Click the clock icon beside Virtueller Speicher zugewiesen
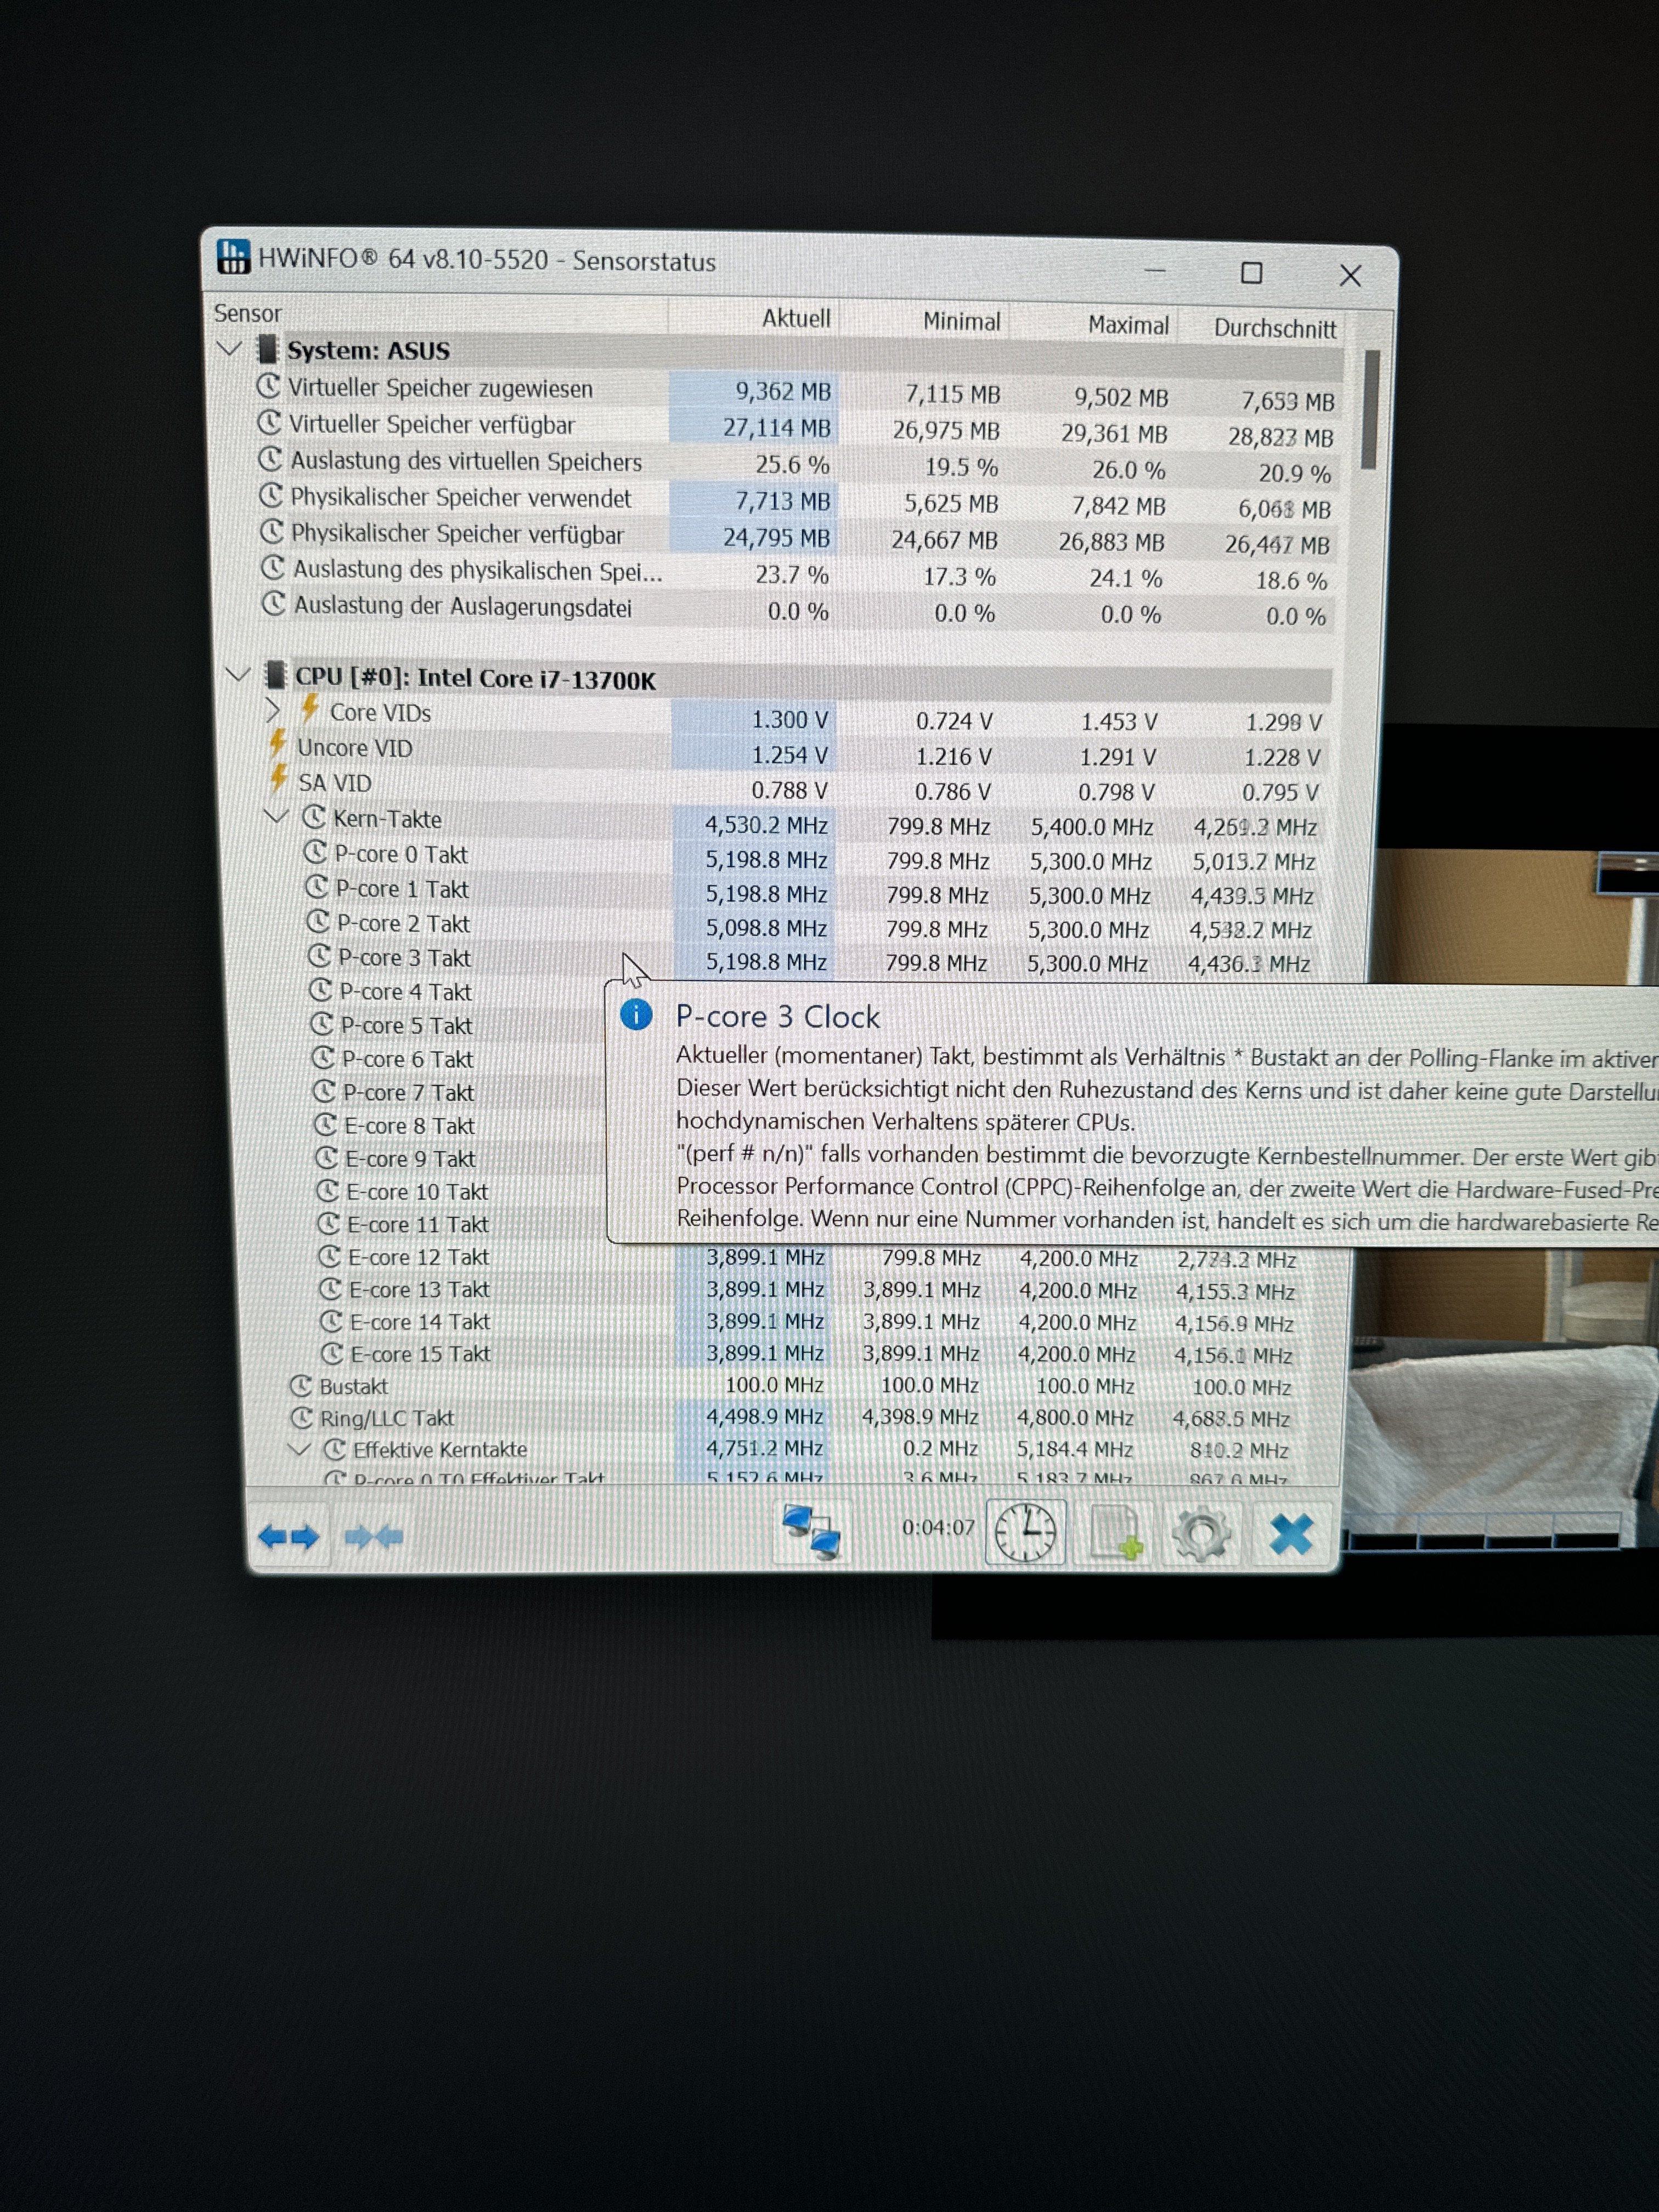 tap(268, 385)
